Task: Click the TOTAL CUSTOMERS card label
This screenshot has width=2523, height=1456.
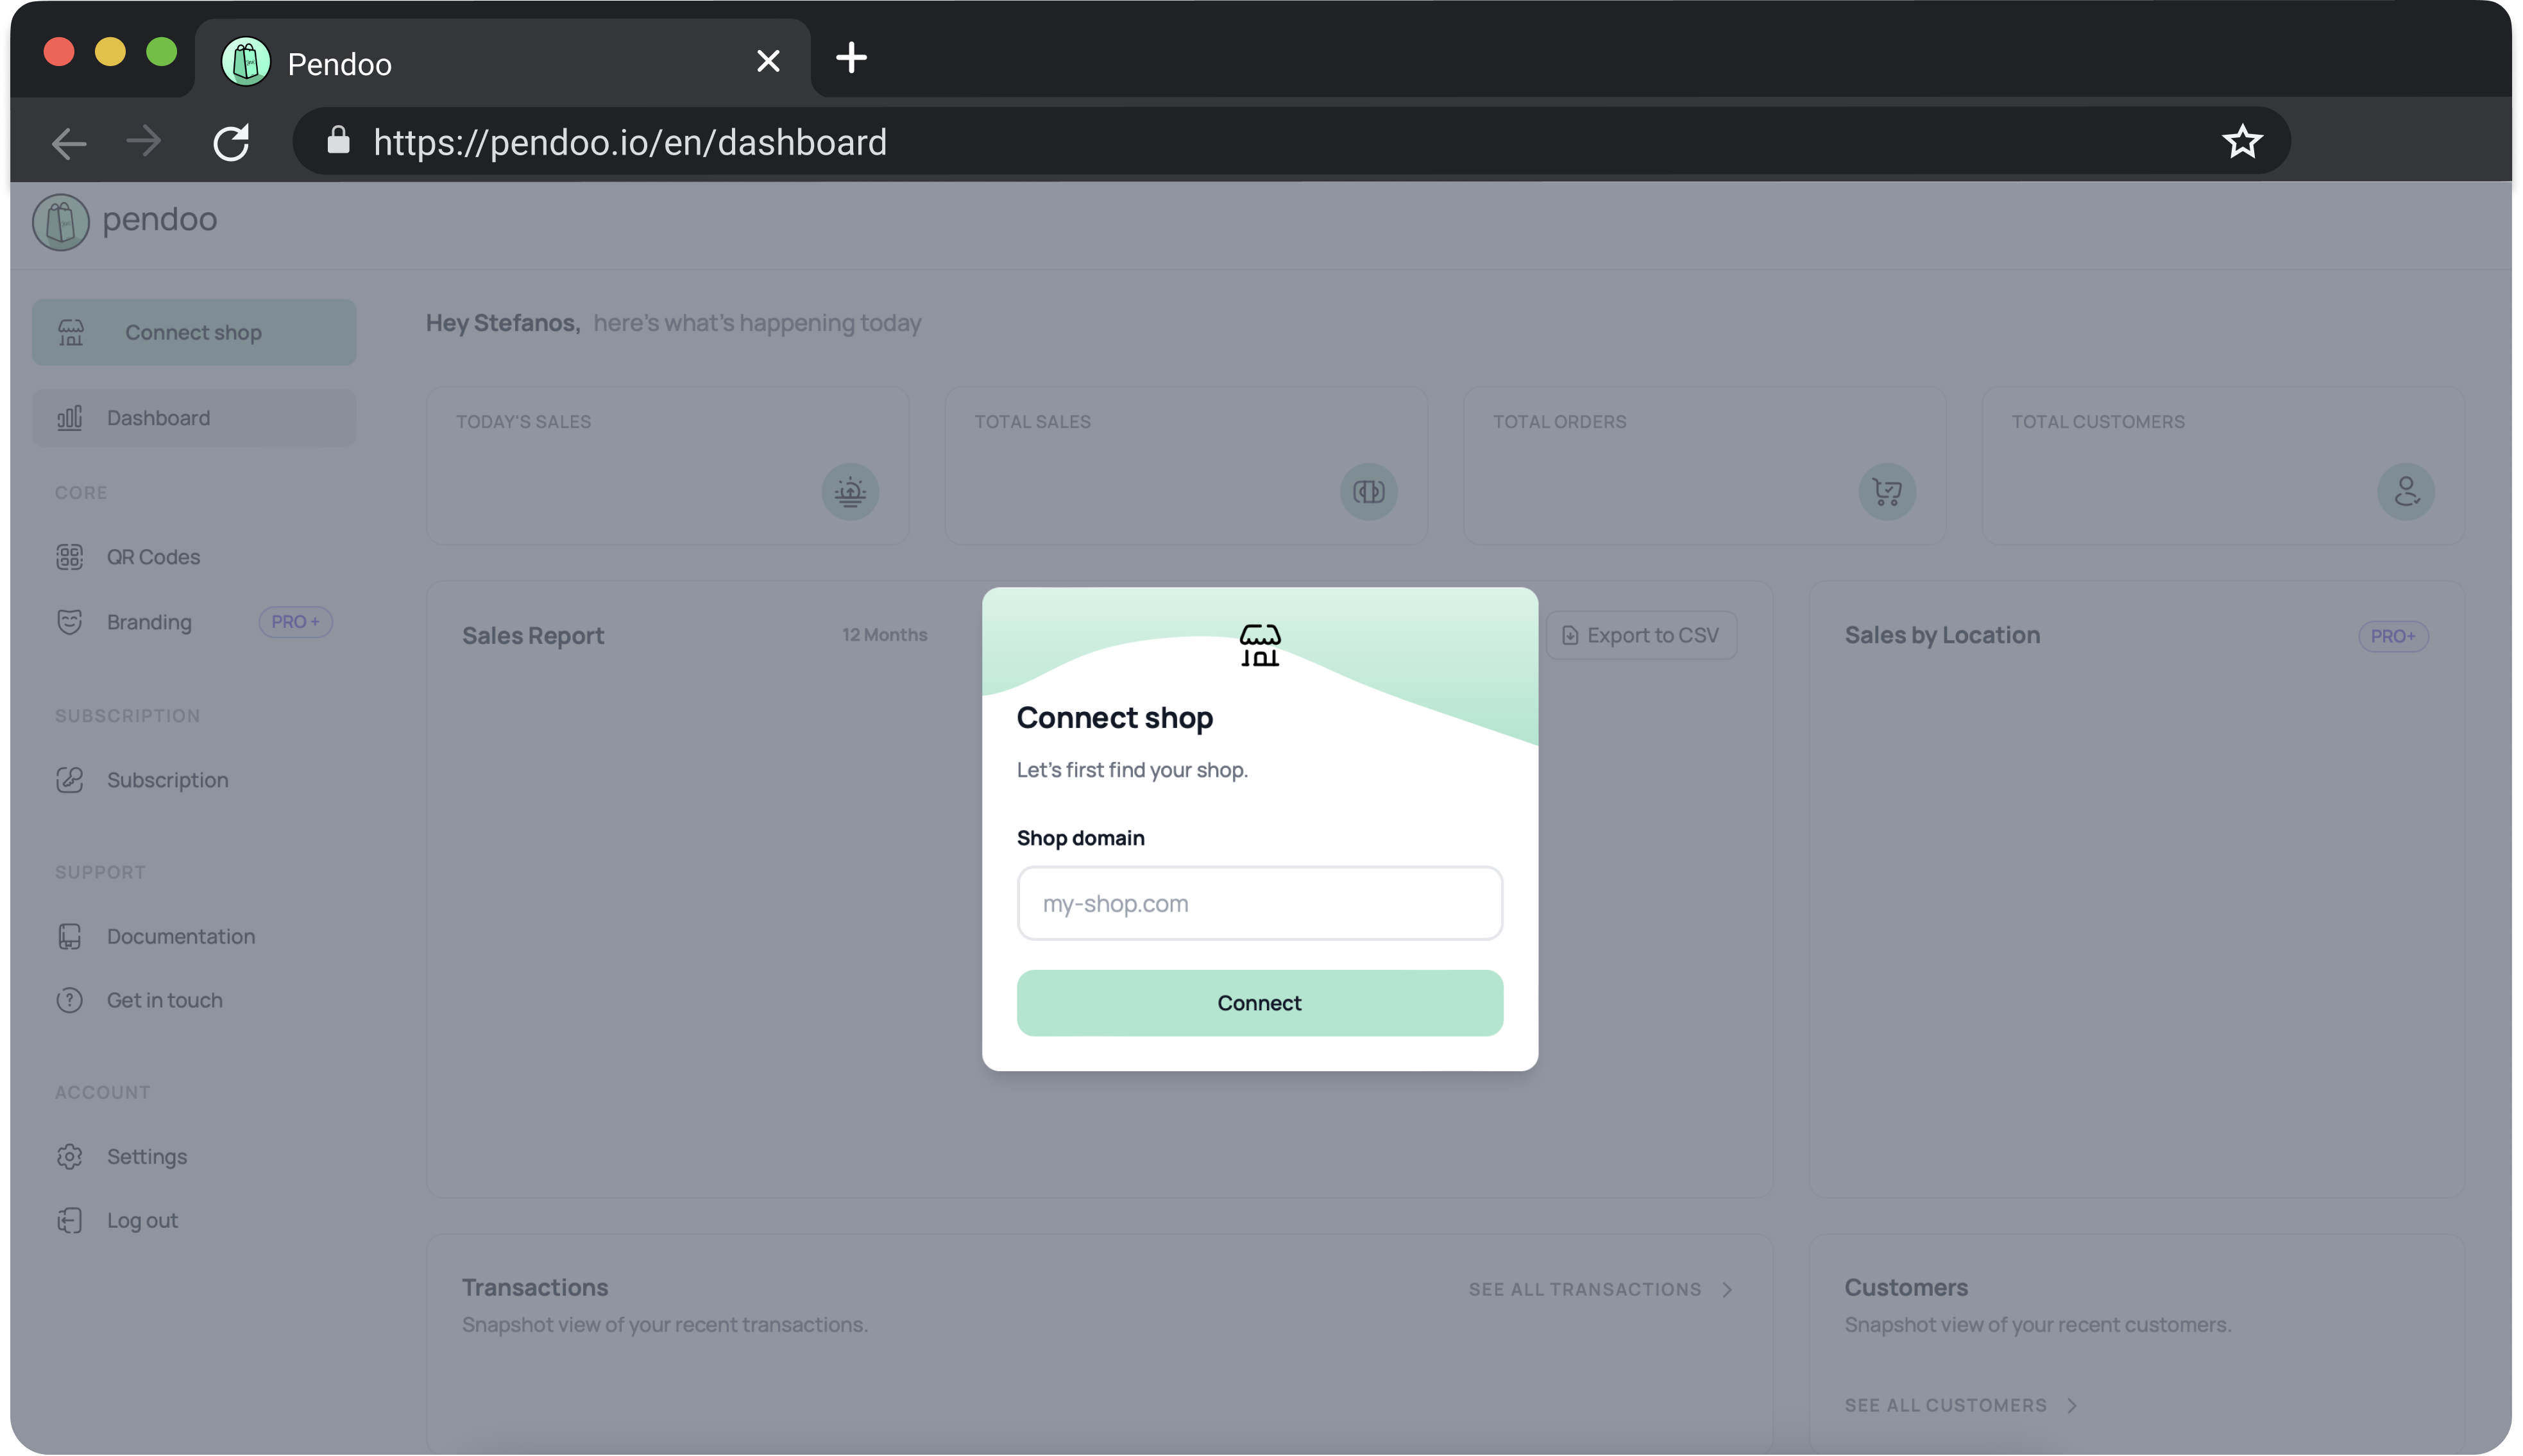Action: [2098, 422]
